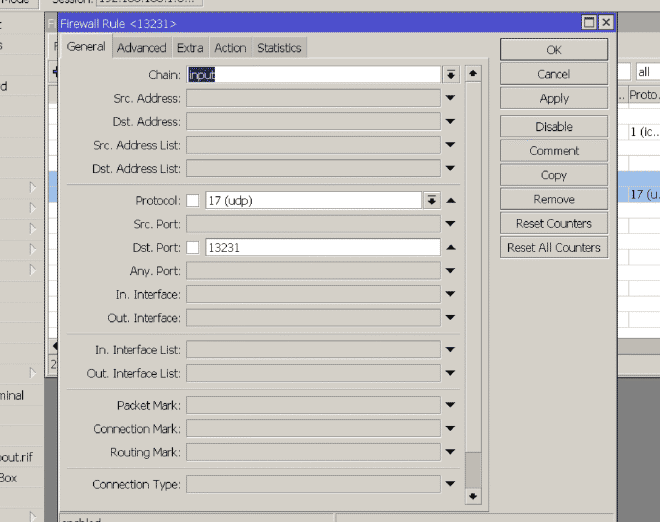Image resolution: width=660 pixels, height=522 pixels.
Task: Expand the Dst. Address field
Action: pyautogui.click(x=450, y=121)
